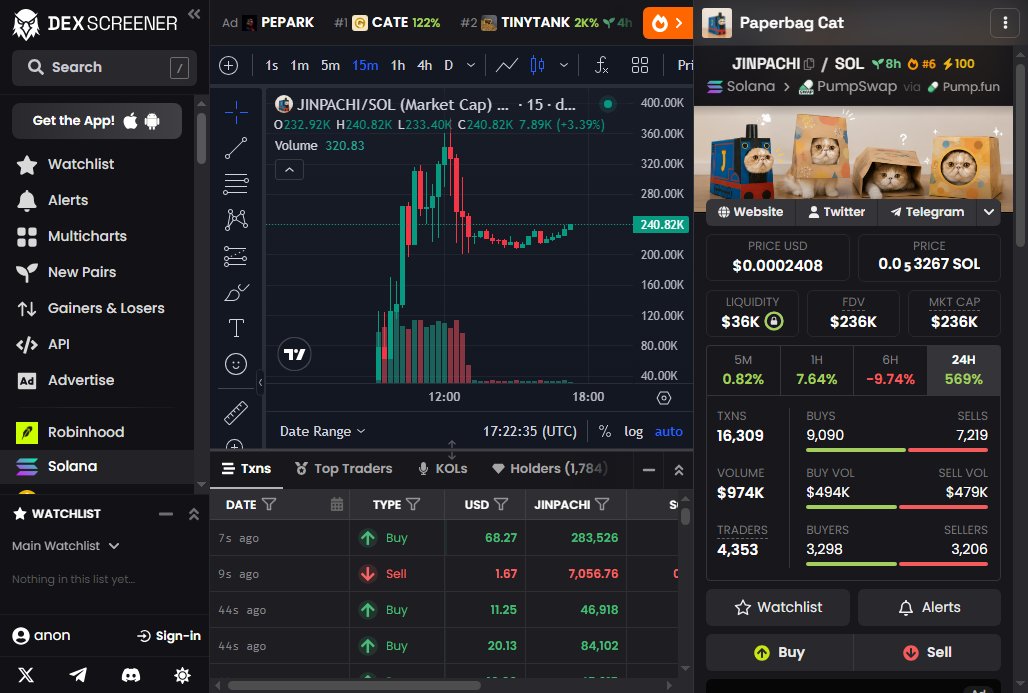Viewport: 1028px width, 693px height.
Task: Open the X (Twitter) social link in sidebar
Action: tap(26, 675)
